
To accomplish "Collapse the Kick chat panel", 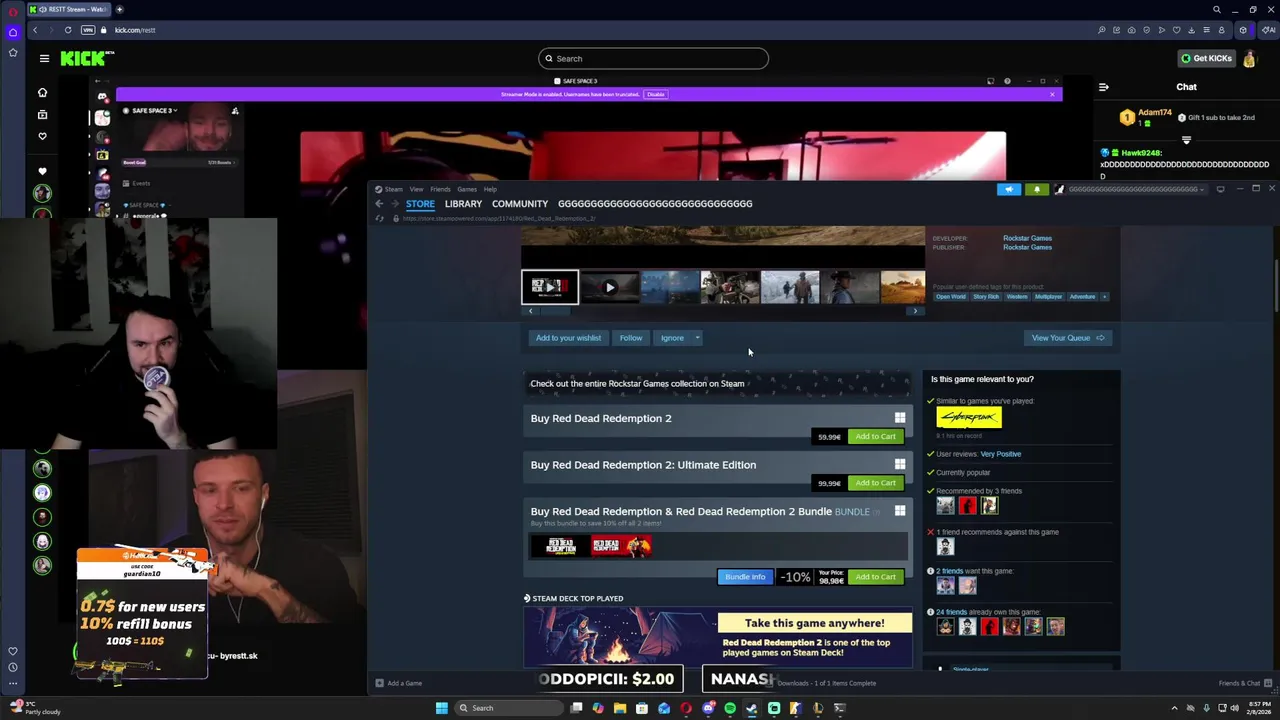I will click(x=1104, y=87).
